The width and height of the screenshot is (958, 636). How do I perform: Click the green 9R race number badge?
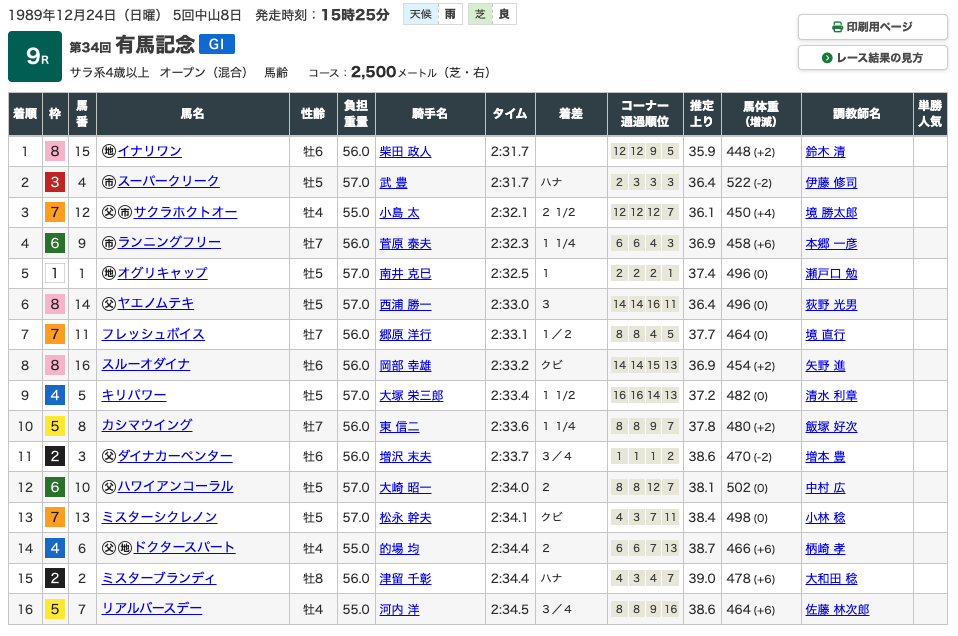coord(35,57)
